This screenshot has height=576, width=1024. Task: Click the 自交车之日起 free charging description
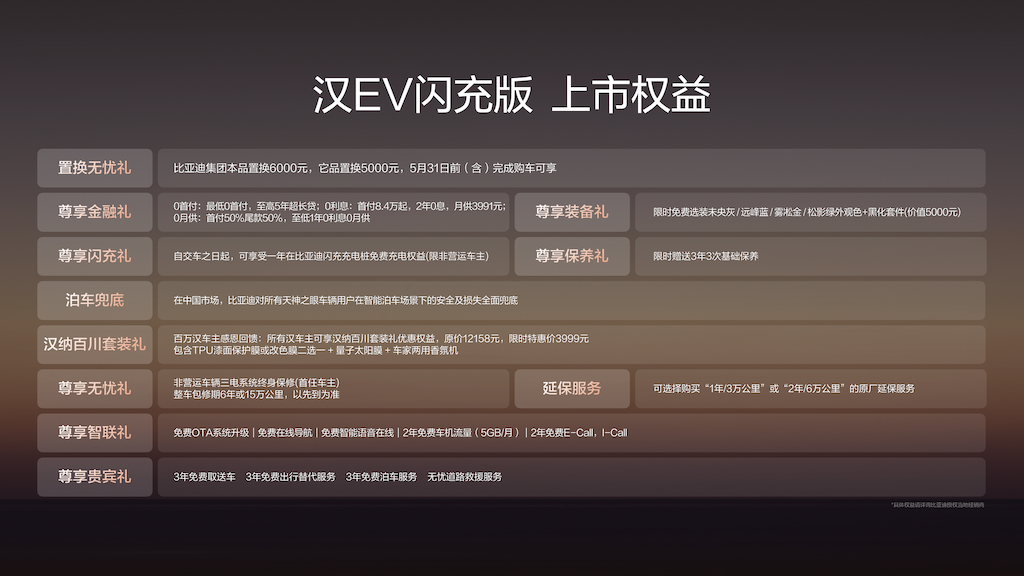(331, 256)
